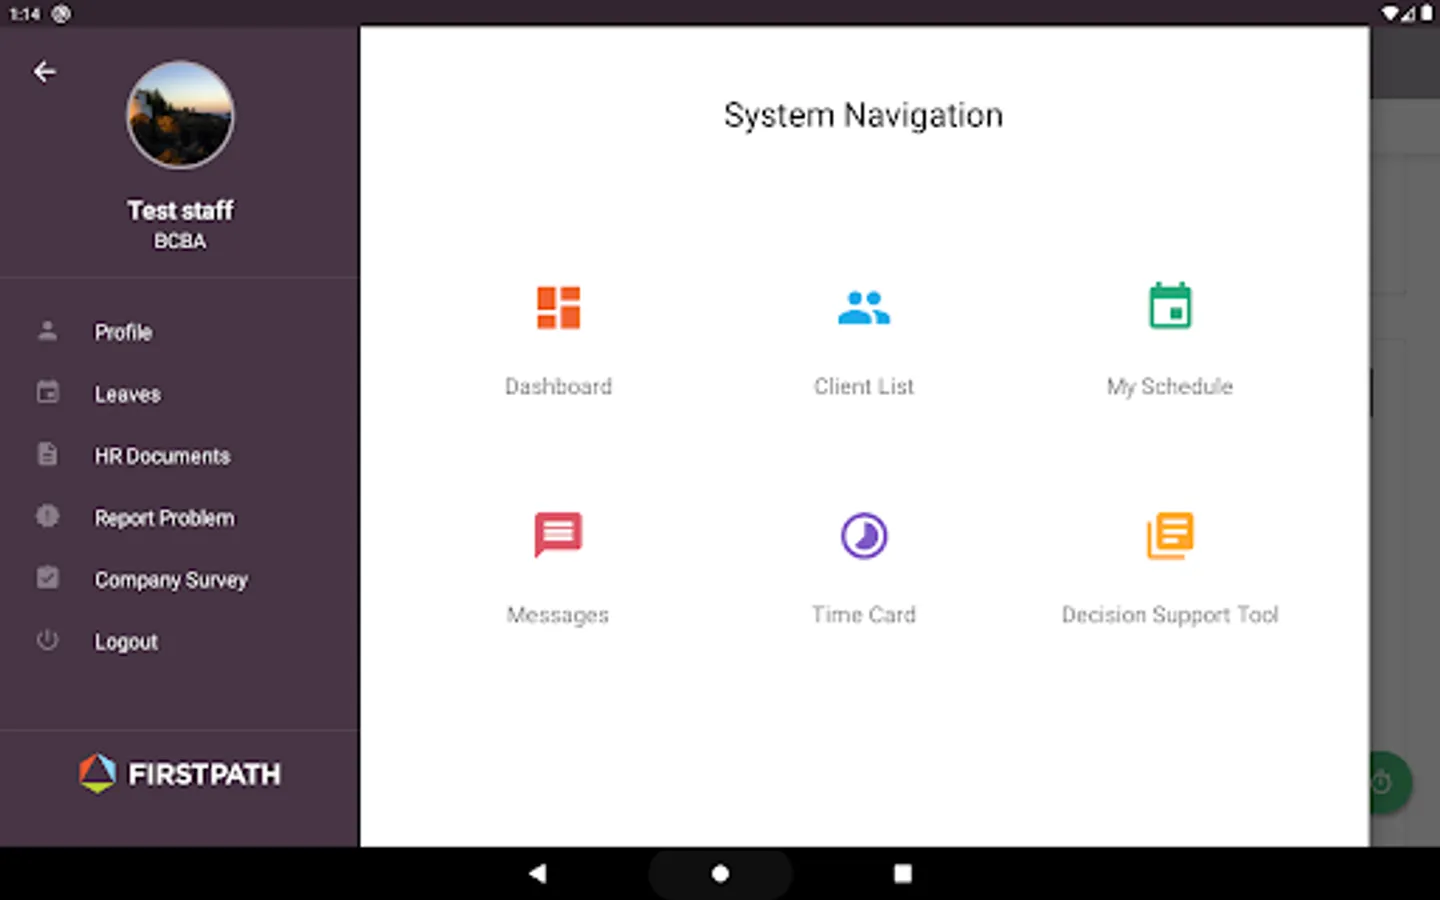The width and height of the screenshot is (1440, 900).
Task: Click the HR Documents file icon
Action: [47, 454]
